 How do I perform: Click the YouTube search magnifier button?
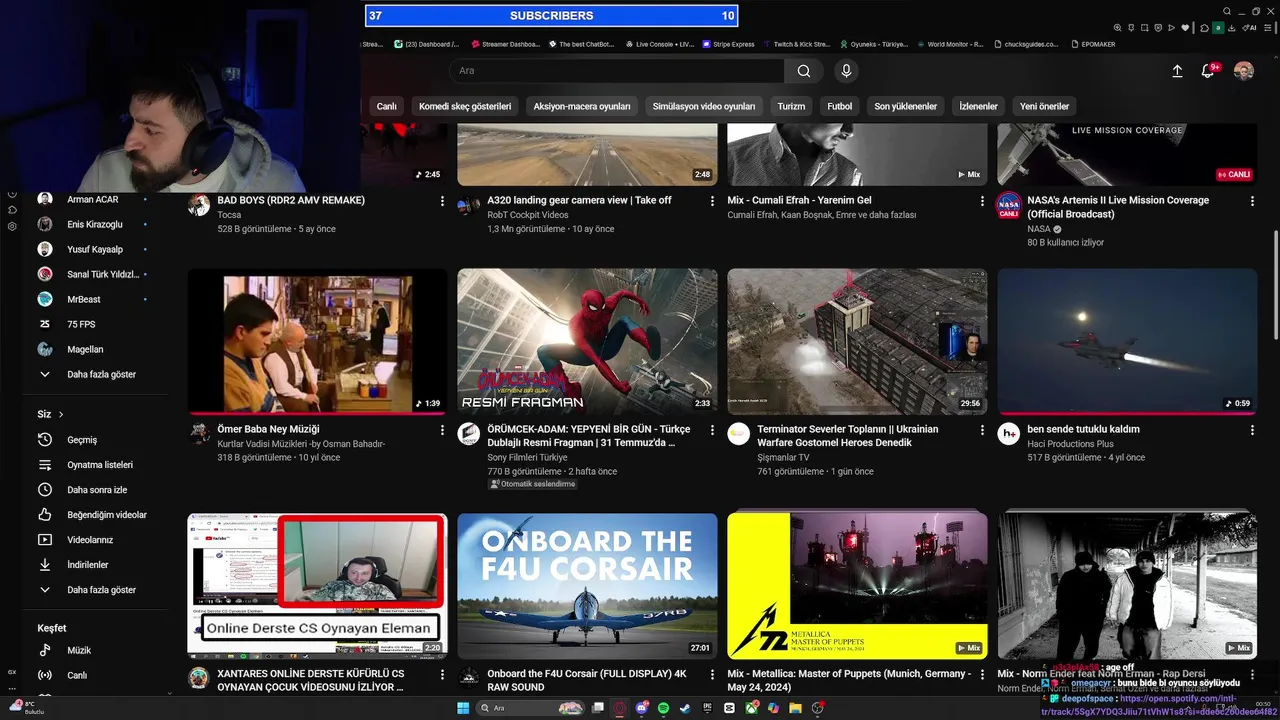pyautogui.click(x=804, y=71)
